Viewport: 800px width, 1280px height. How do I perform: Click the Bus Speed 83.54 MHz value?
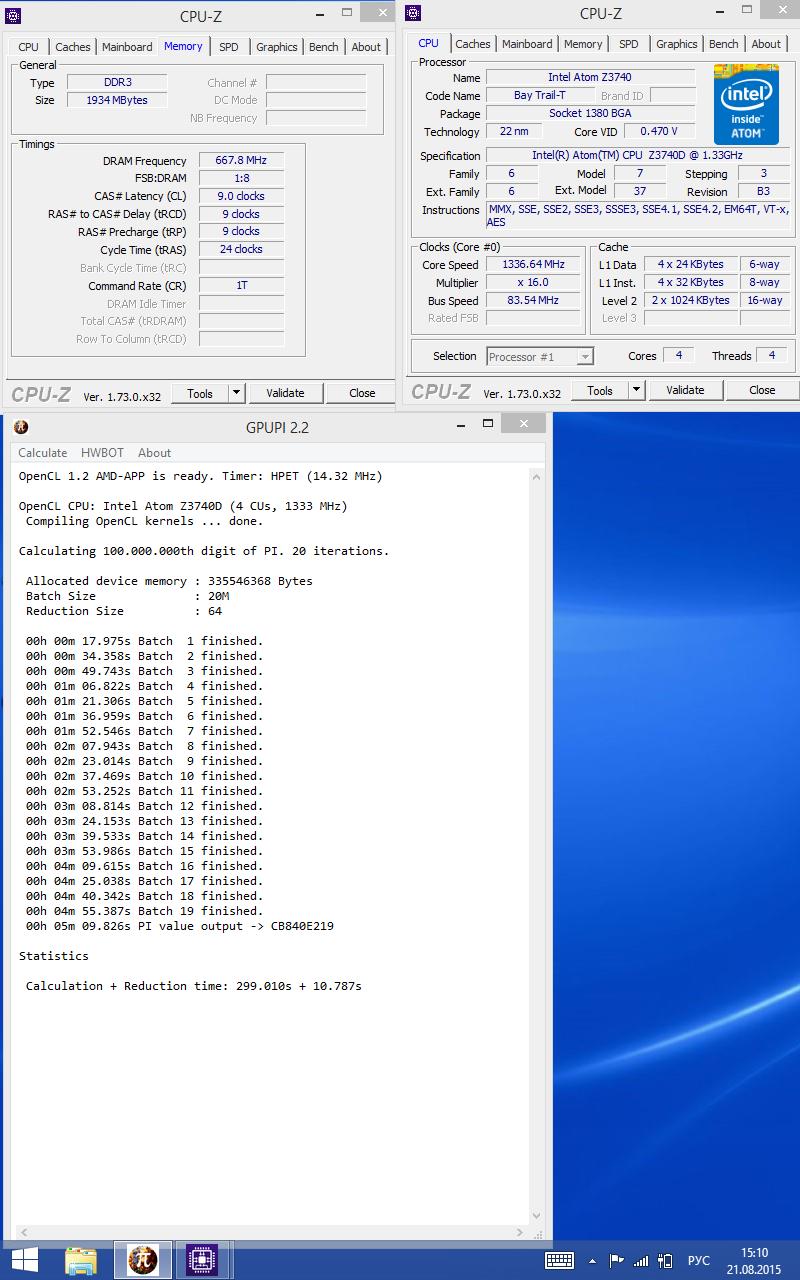533,301
